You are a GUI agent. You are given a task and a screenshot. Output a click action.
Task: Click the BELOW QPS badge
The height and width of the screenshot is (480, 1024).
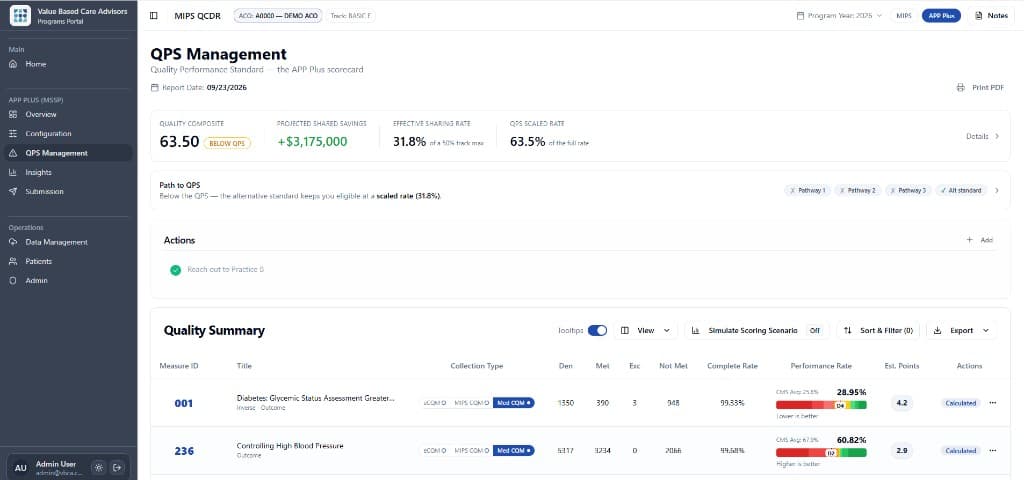(227, 143)
